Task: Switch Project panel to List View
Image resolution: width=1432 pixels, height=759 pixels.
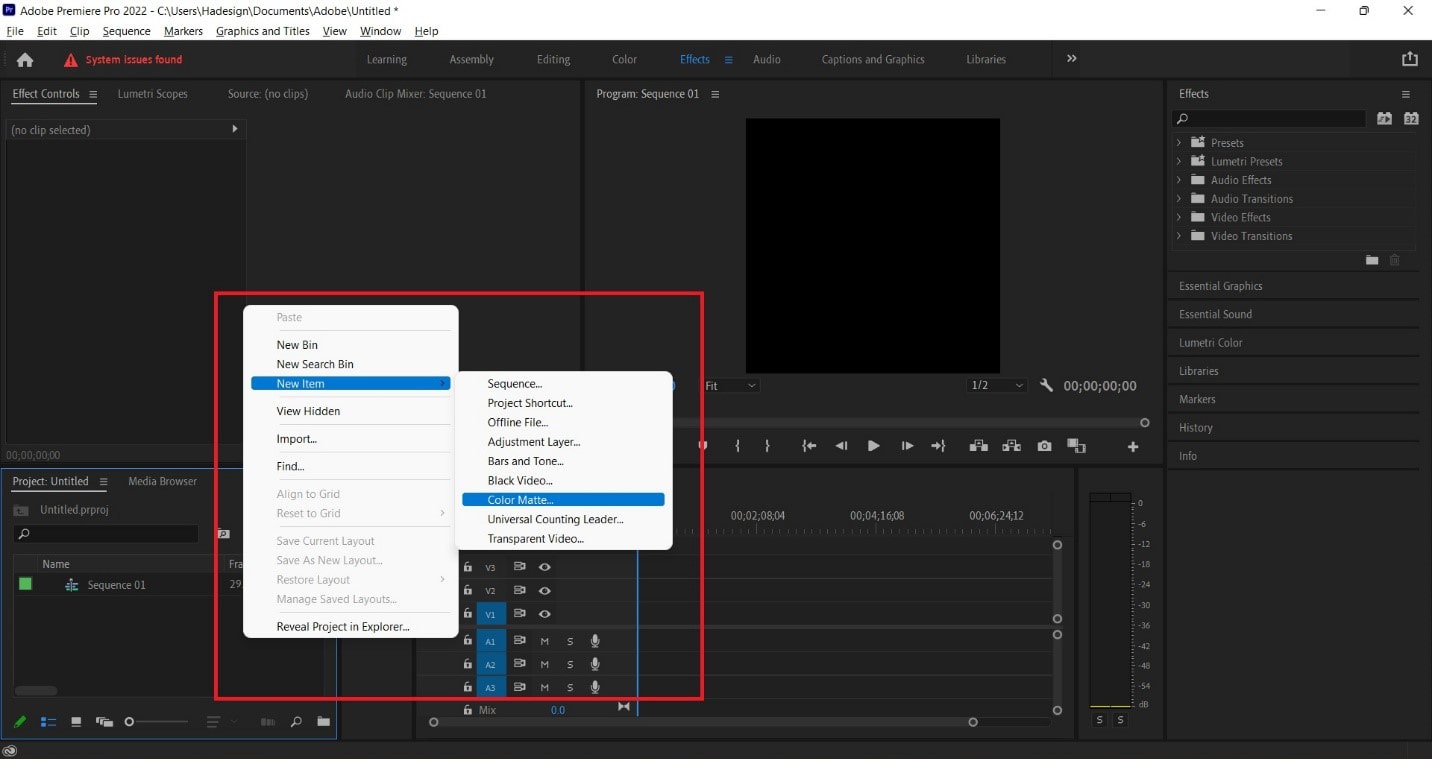Action: click(x=48, y=721)
